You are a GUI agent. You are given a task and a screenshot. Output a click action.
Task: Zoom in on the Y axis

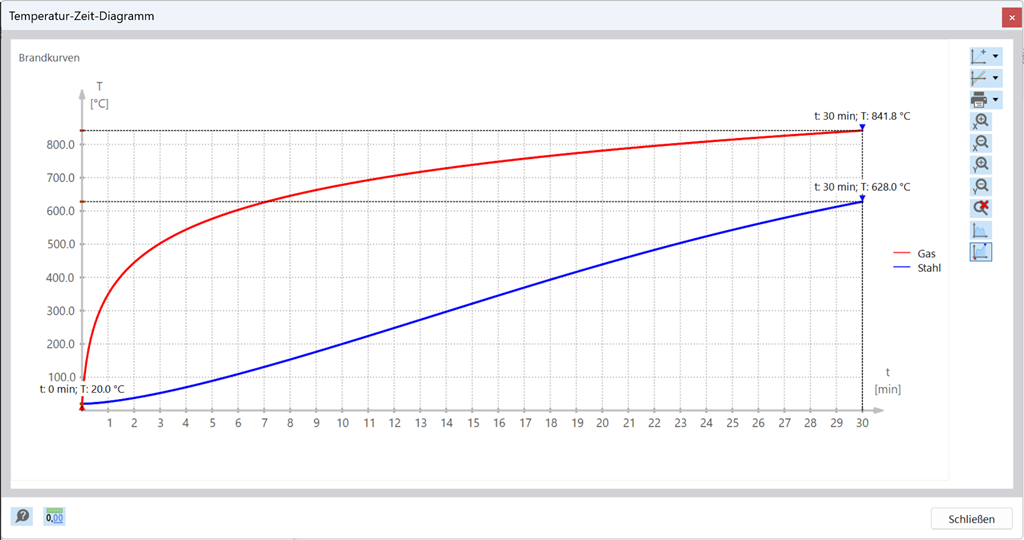coord(981,165)
